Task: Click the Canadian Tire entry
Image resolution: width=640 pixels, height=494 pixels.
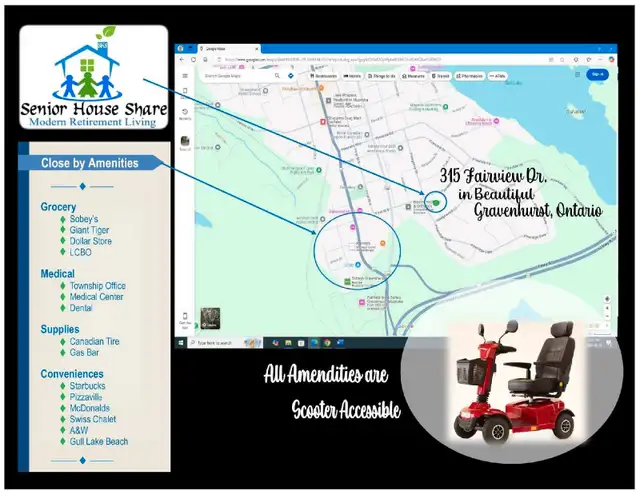Action: click(94, 341)
